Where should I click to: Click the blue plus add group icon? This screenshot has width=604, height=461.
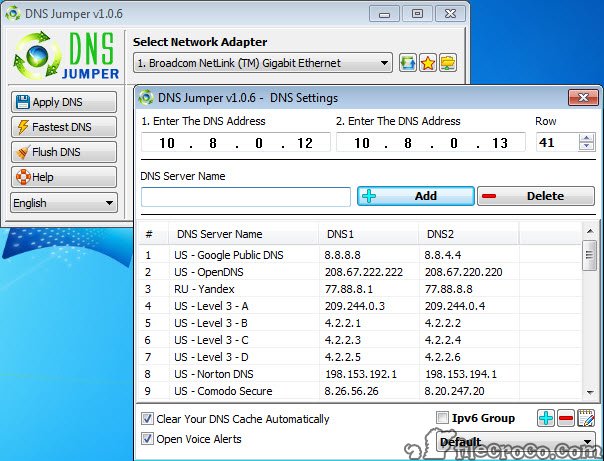(546, 418)
